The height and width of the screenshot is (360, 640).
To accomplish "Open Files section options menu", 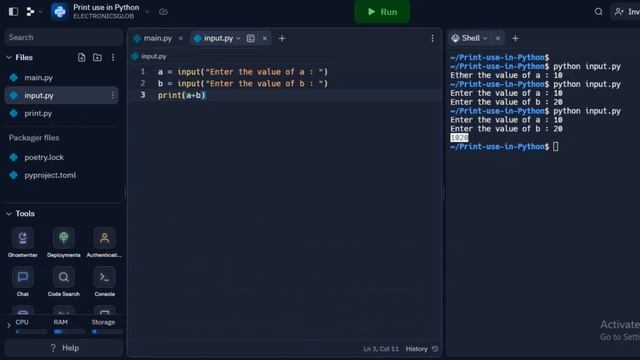I will 113,58.
